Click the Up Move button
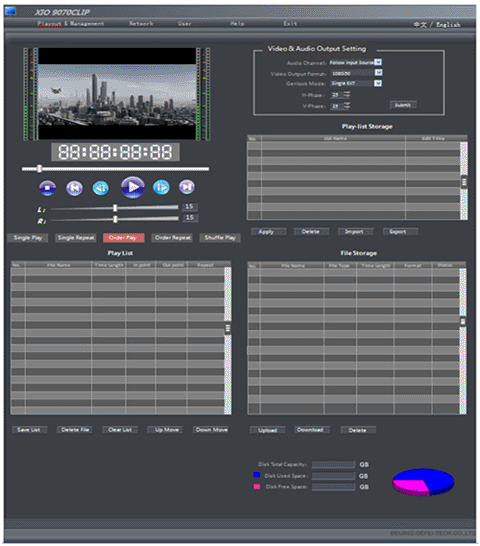The image size is (480, 546). (x=165, y=430)
